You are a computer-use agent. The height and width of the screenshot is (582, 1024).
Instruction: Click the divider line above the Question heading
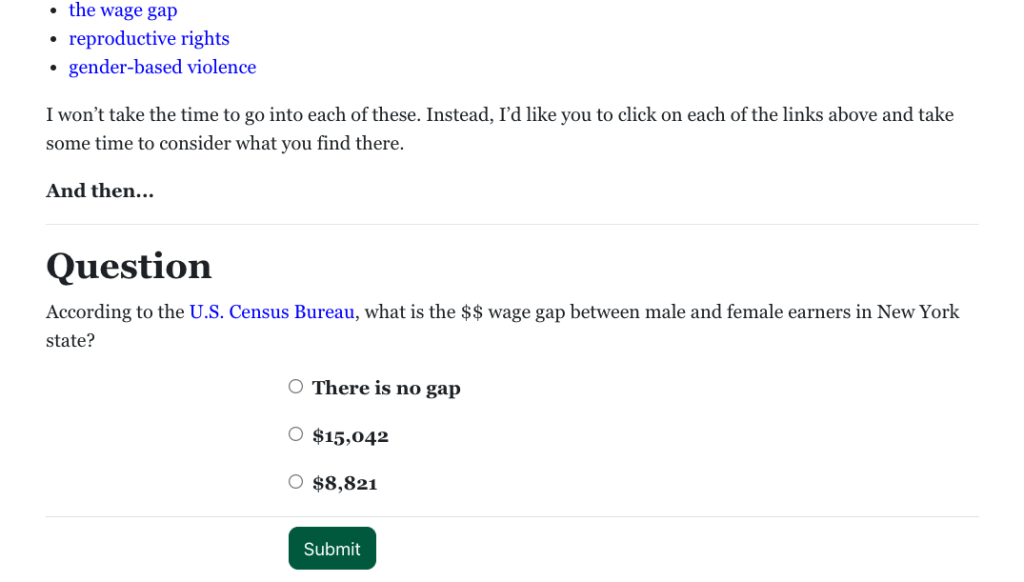click(512, 225)
